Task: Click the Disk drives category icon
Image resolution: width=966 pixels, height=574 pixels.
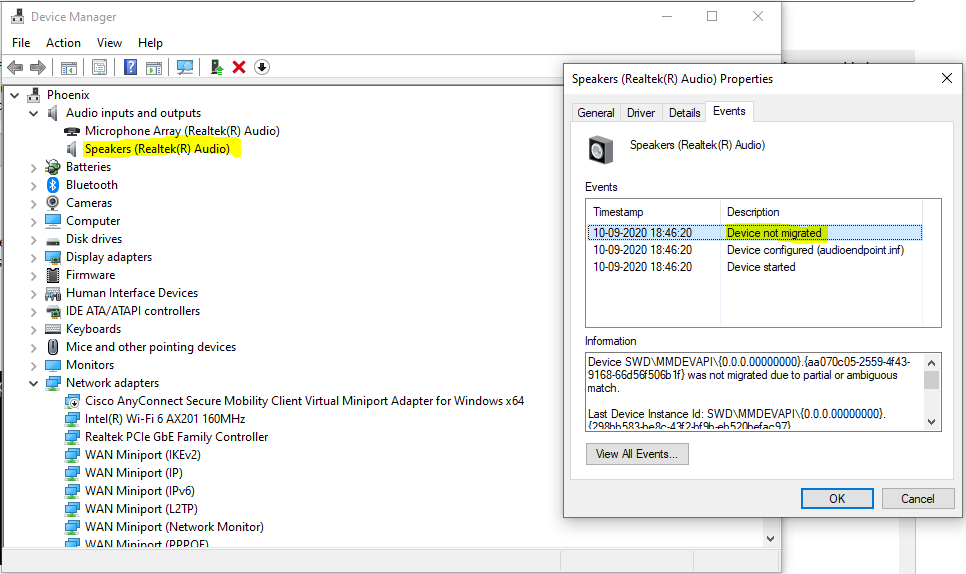Action: click(53, 240)
